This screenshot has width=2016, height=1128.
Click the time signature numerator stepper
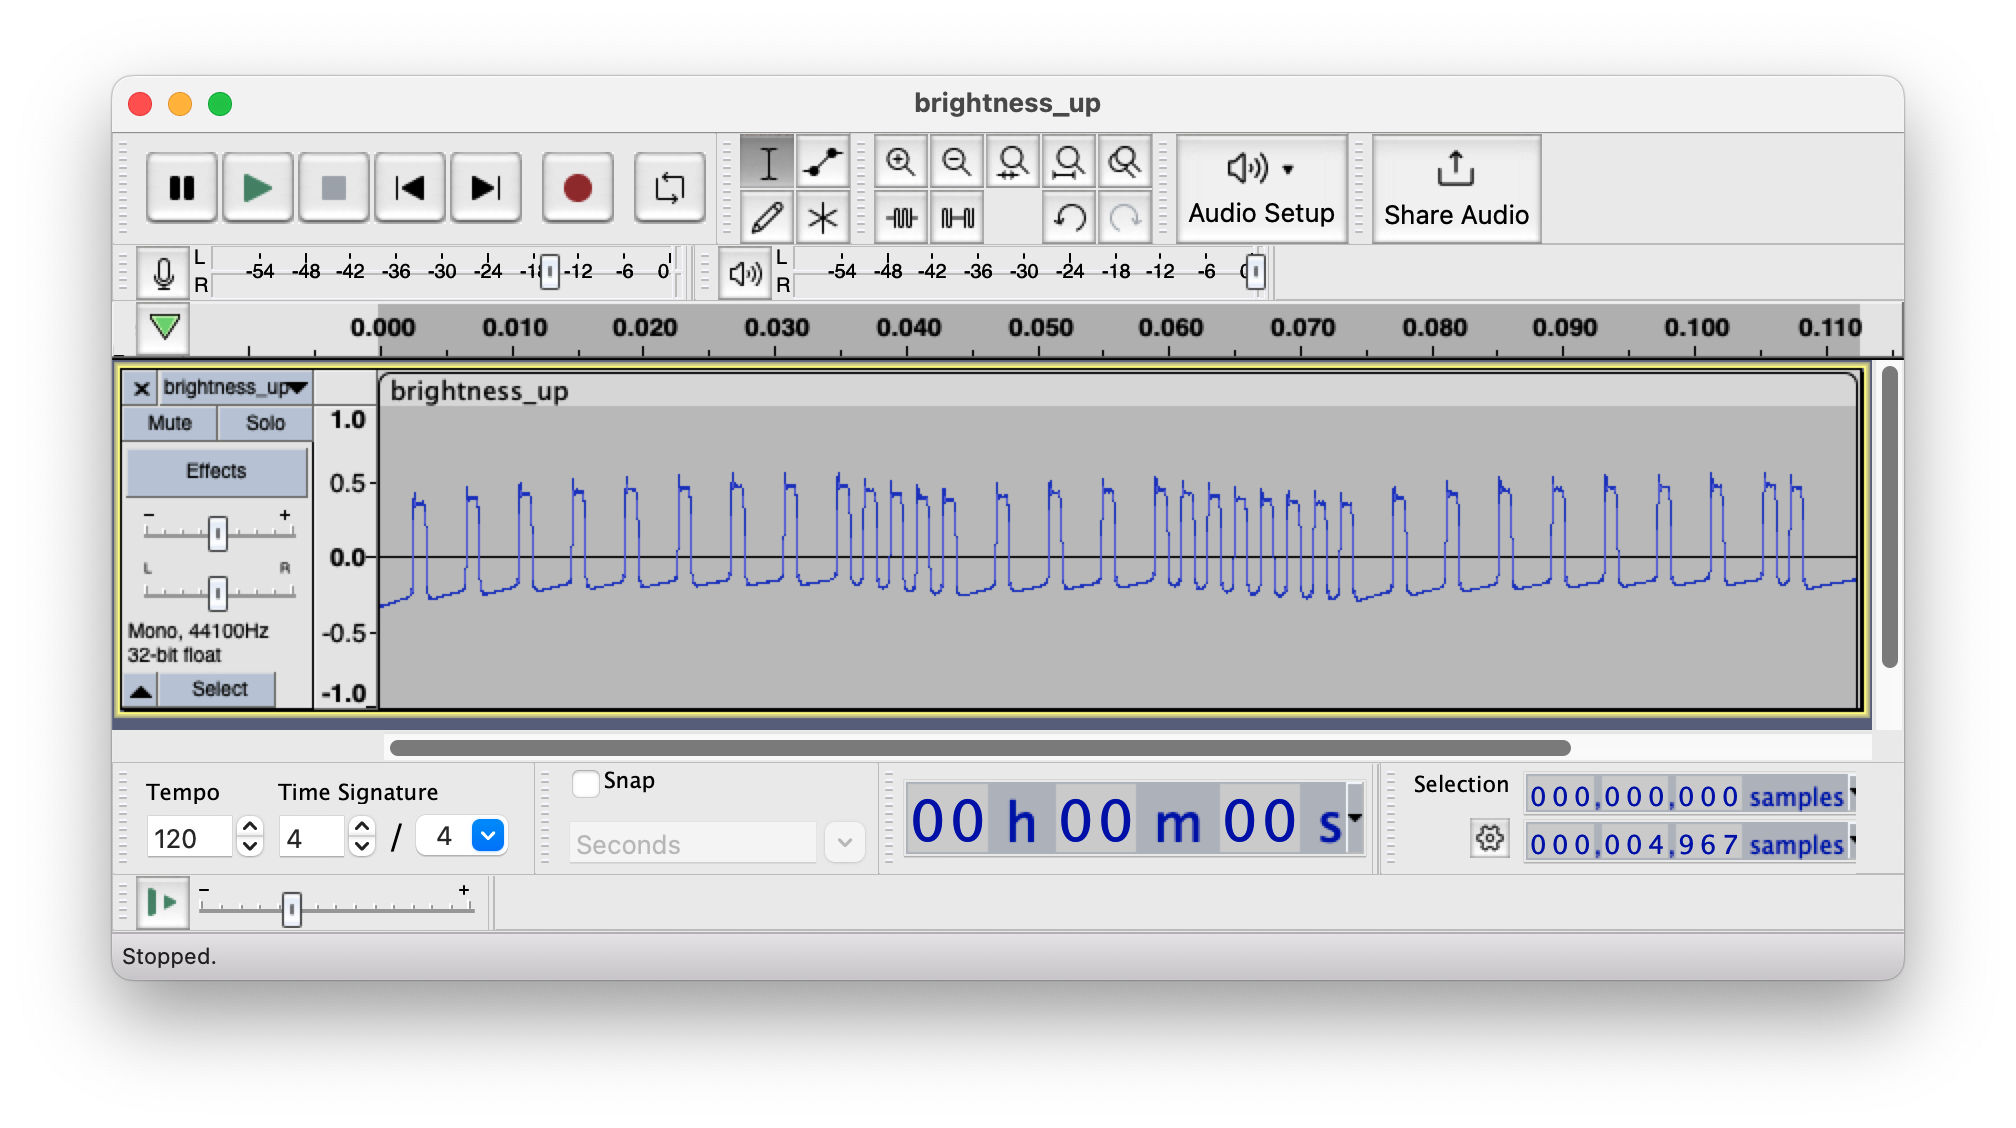click(x=362, y=837)
